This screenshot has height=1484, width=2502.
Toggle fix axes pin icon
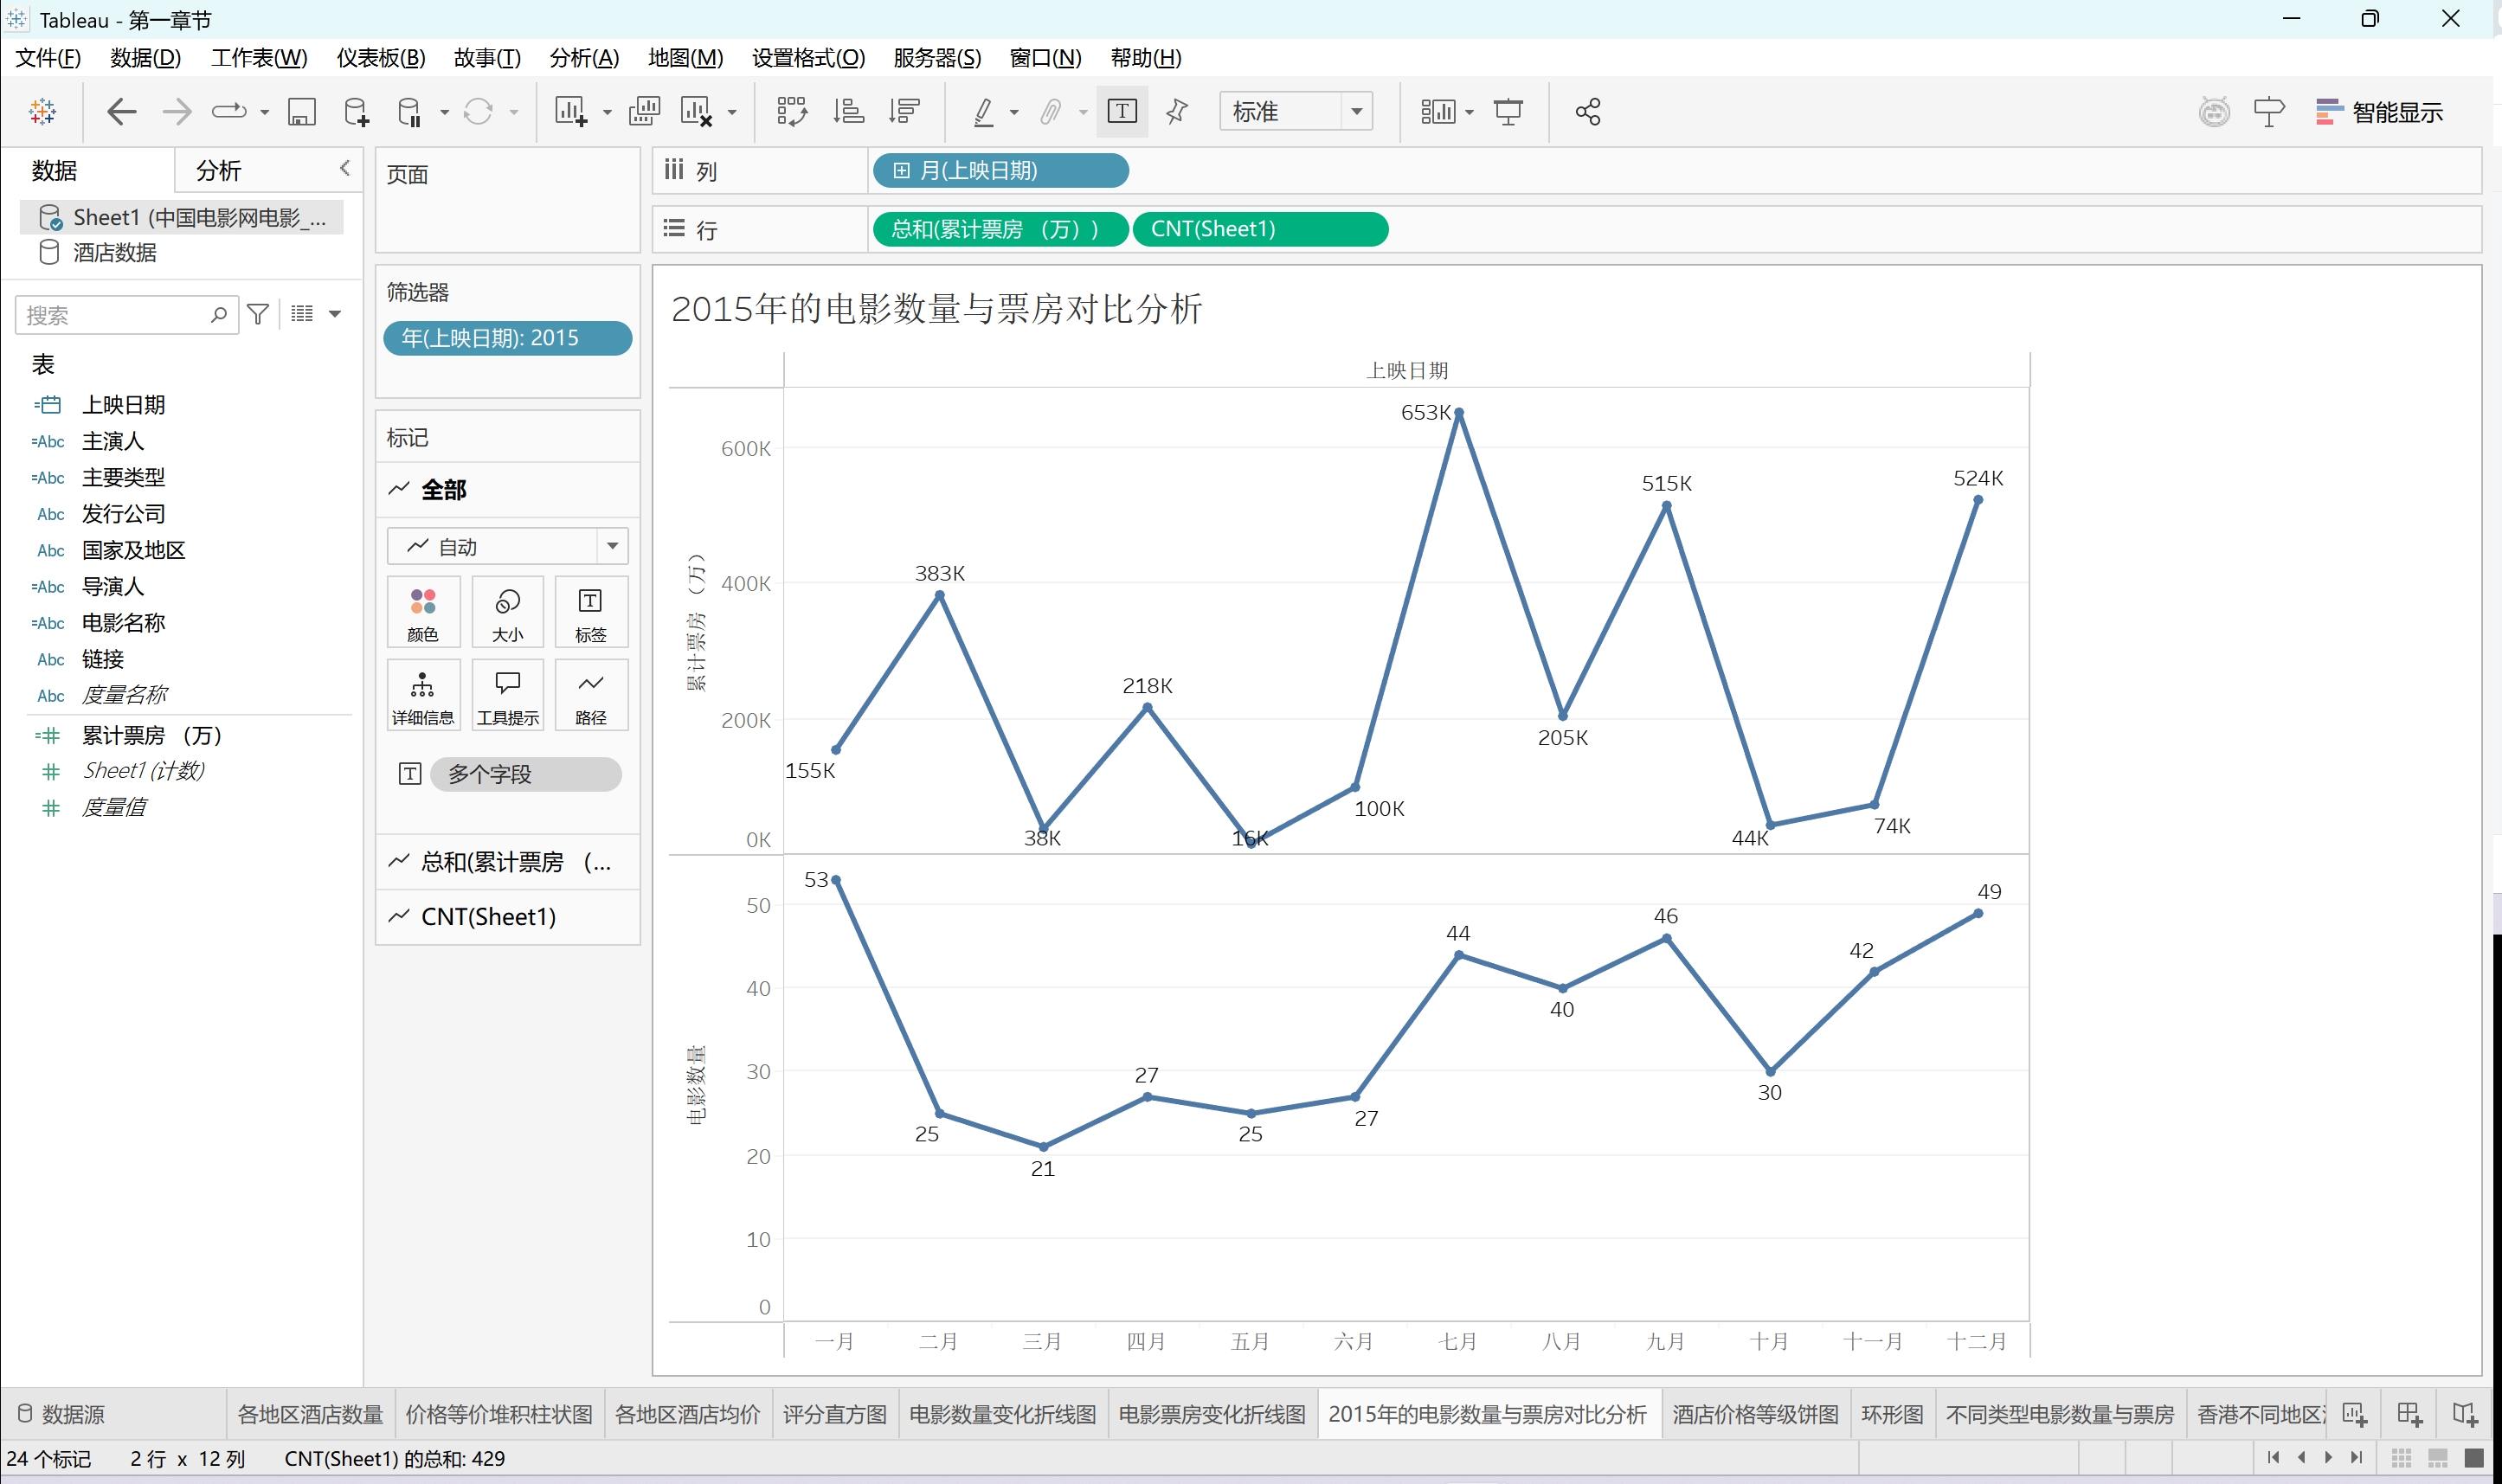coord(1177,112)
